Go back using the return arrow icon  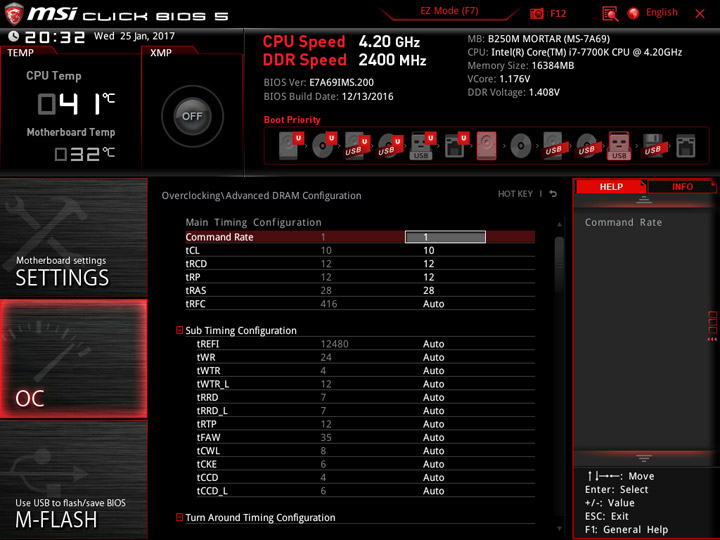[x=553, y=194]
